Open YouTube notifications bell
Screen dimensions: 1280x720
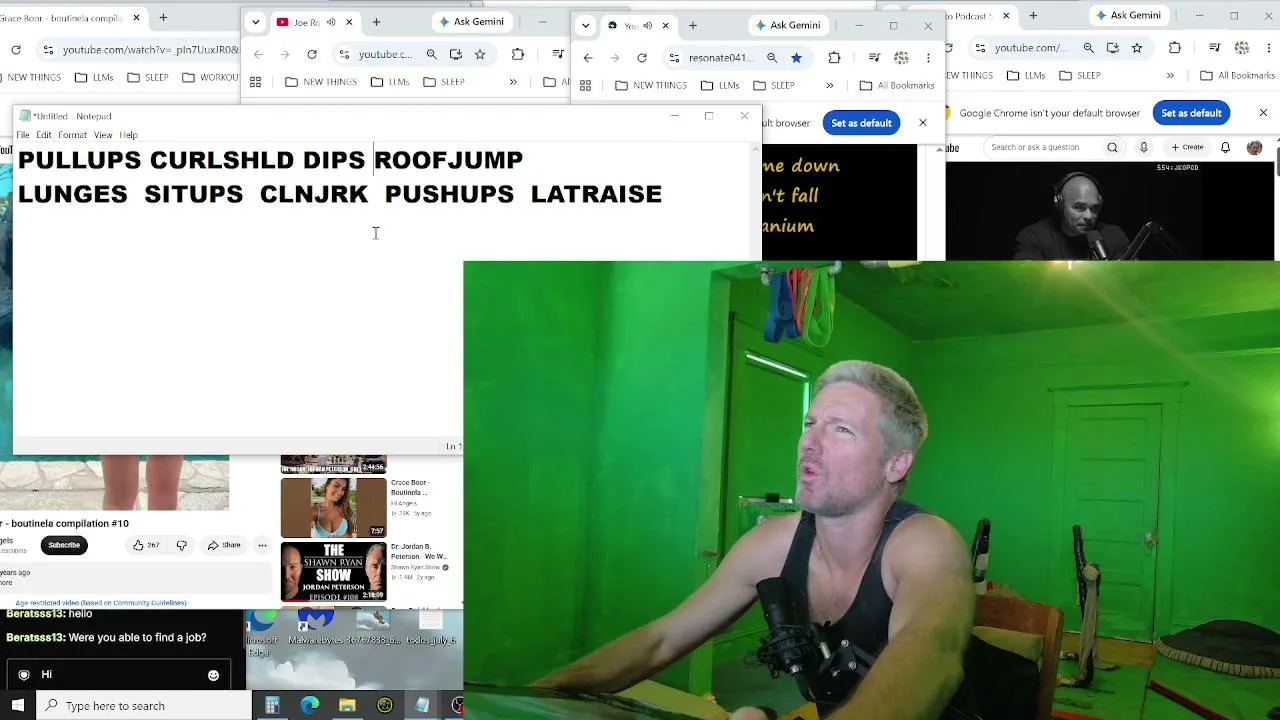pos(1226,148)
